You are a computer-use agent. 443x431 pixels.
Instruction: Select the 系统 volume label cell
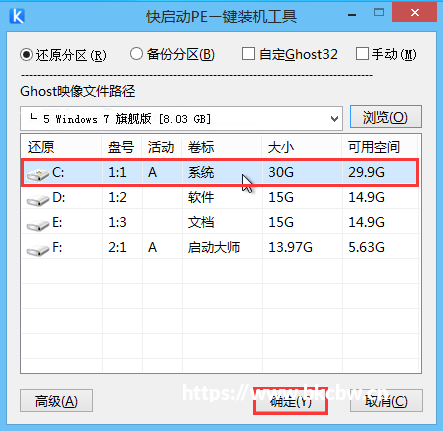201,173
